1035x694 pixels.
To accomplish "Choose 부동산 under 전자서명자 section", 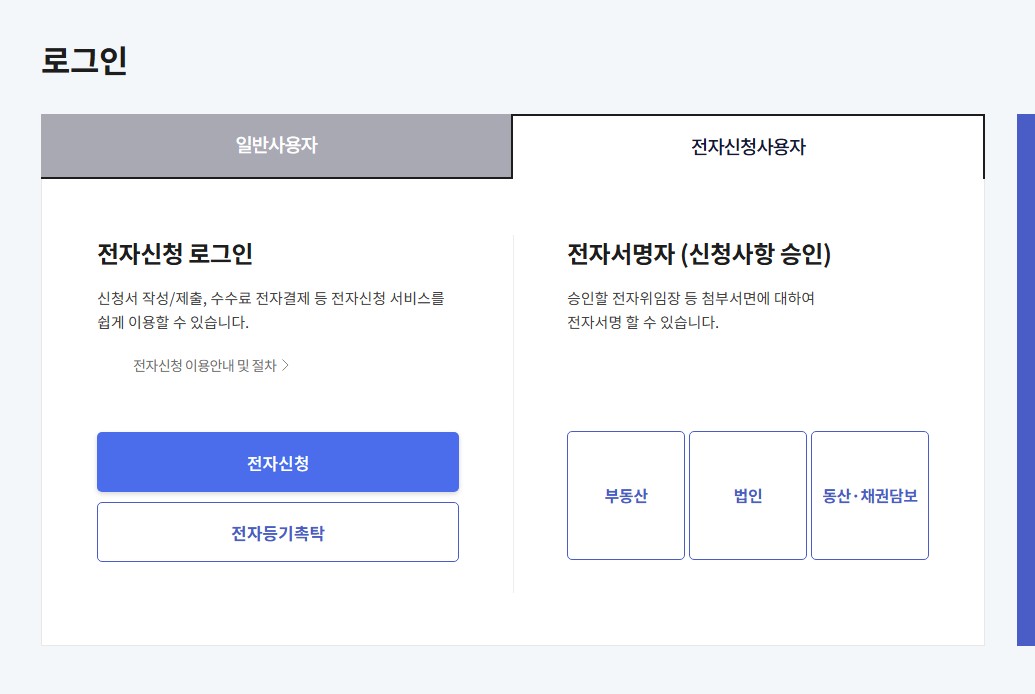I will click(x=625, y=494).
